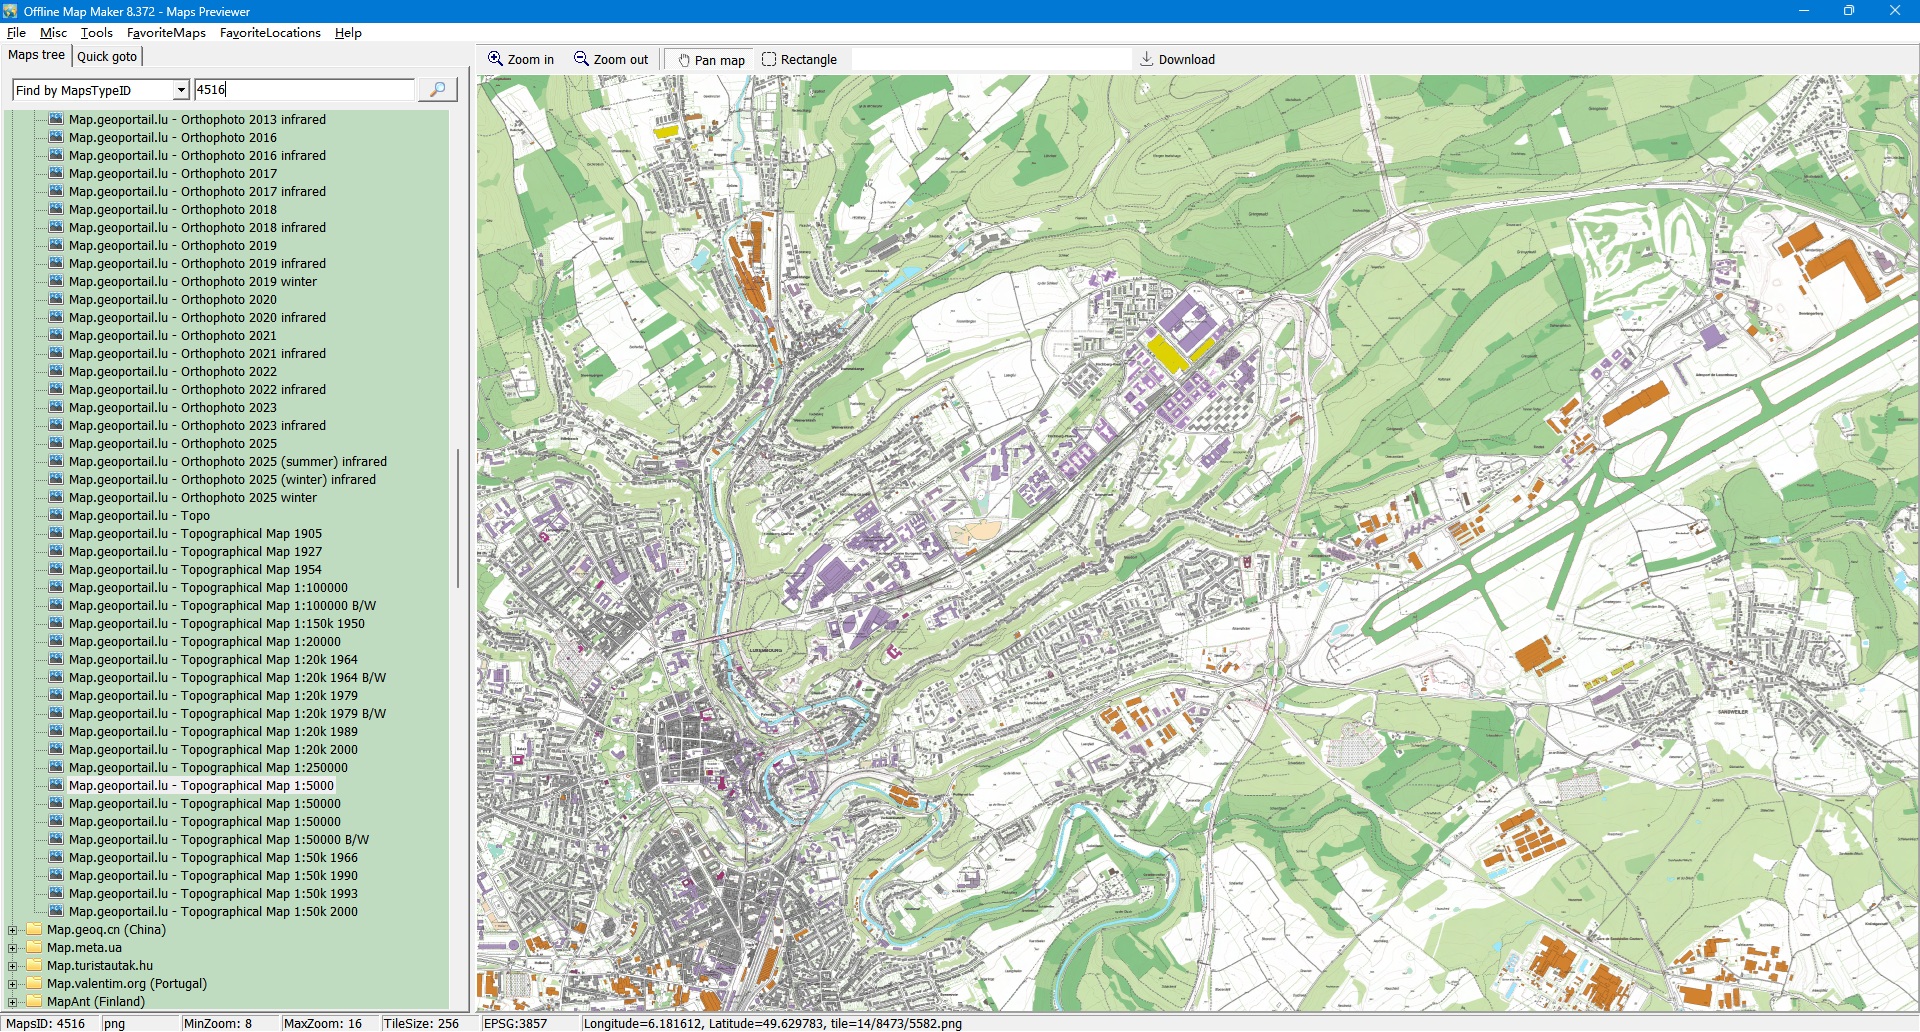Open the FavoriteLocations menu

270,33
